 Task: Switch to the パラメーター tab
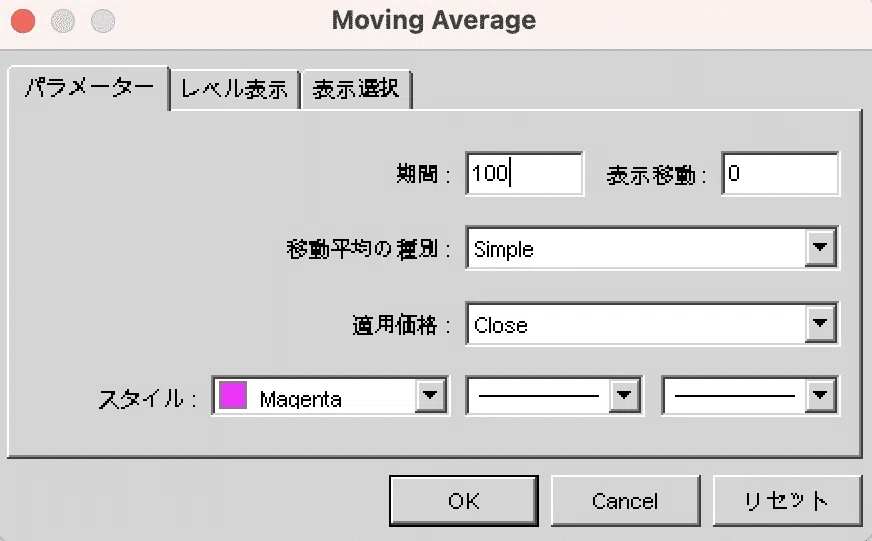[89, 88]
